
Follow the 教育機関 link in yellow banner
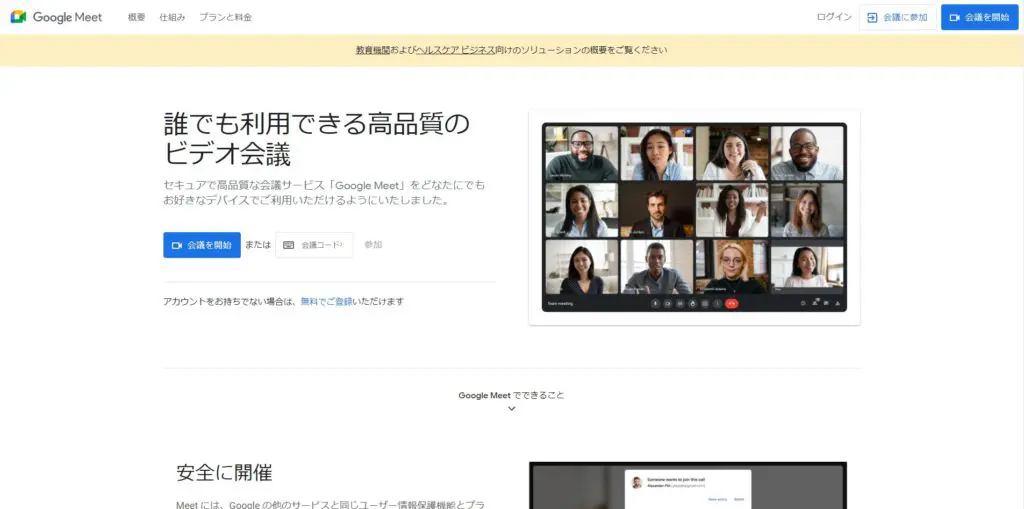(x=372, y=50)
